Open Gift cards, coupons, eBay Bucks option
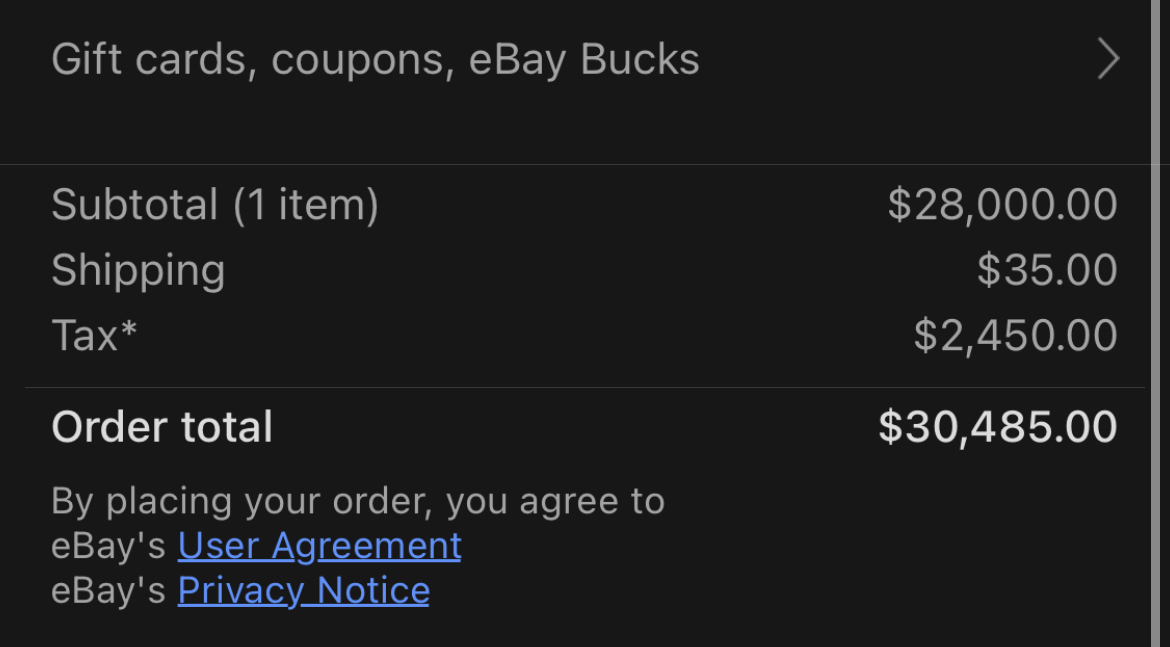The width and height of the screenshot is (1170, 647). pyautogui.click(x=375, y=60)
